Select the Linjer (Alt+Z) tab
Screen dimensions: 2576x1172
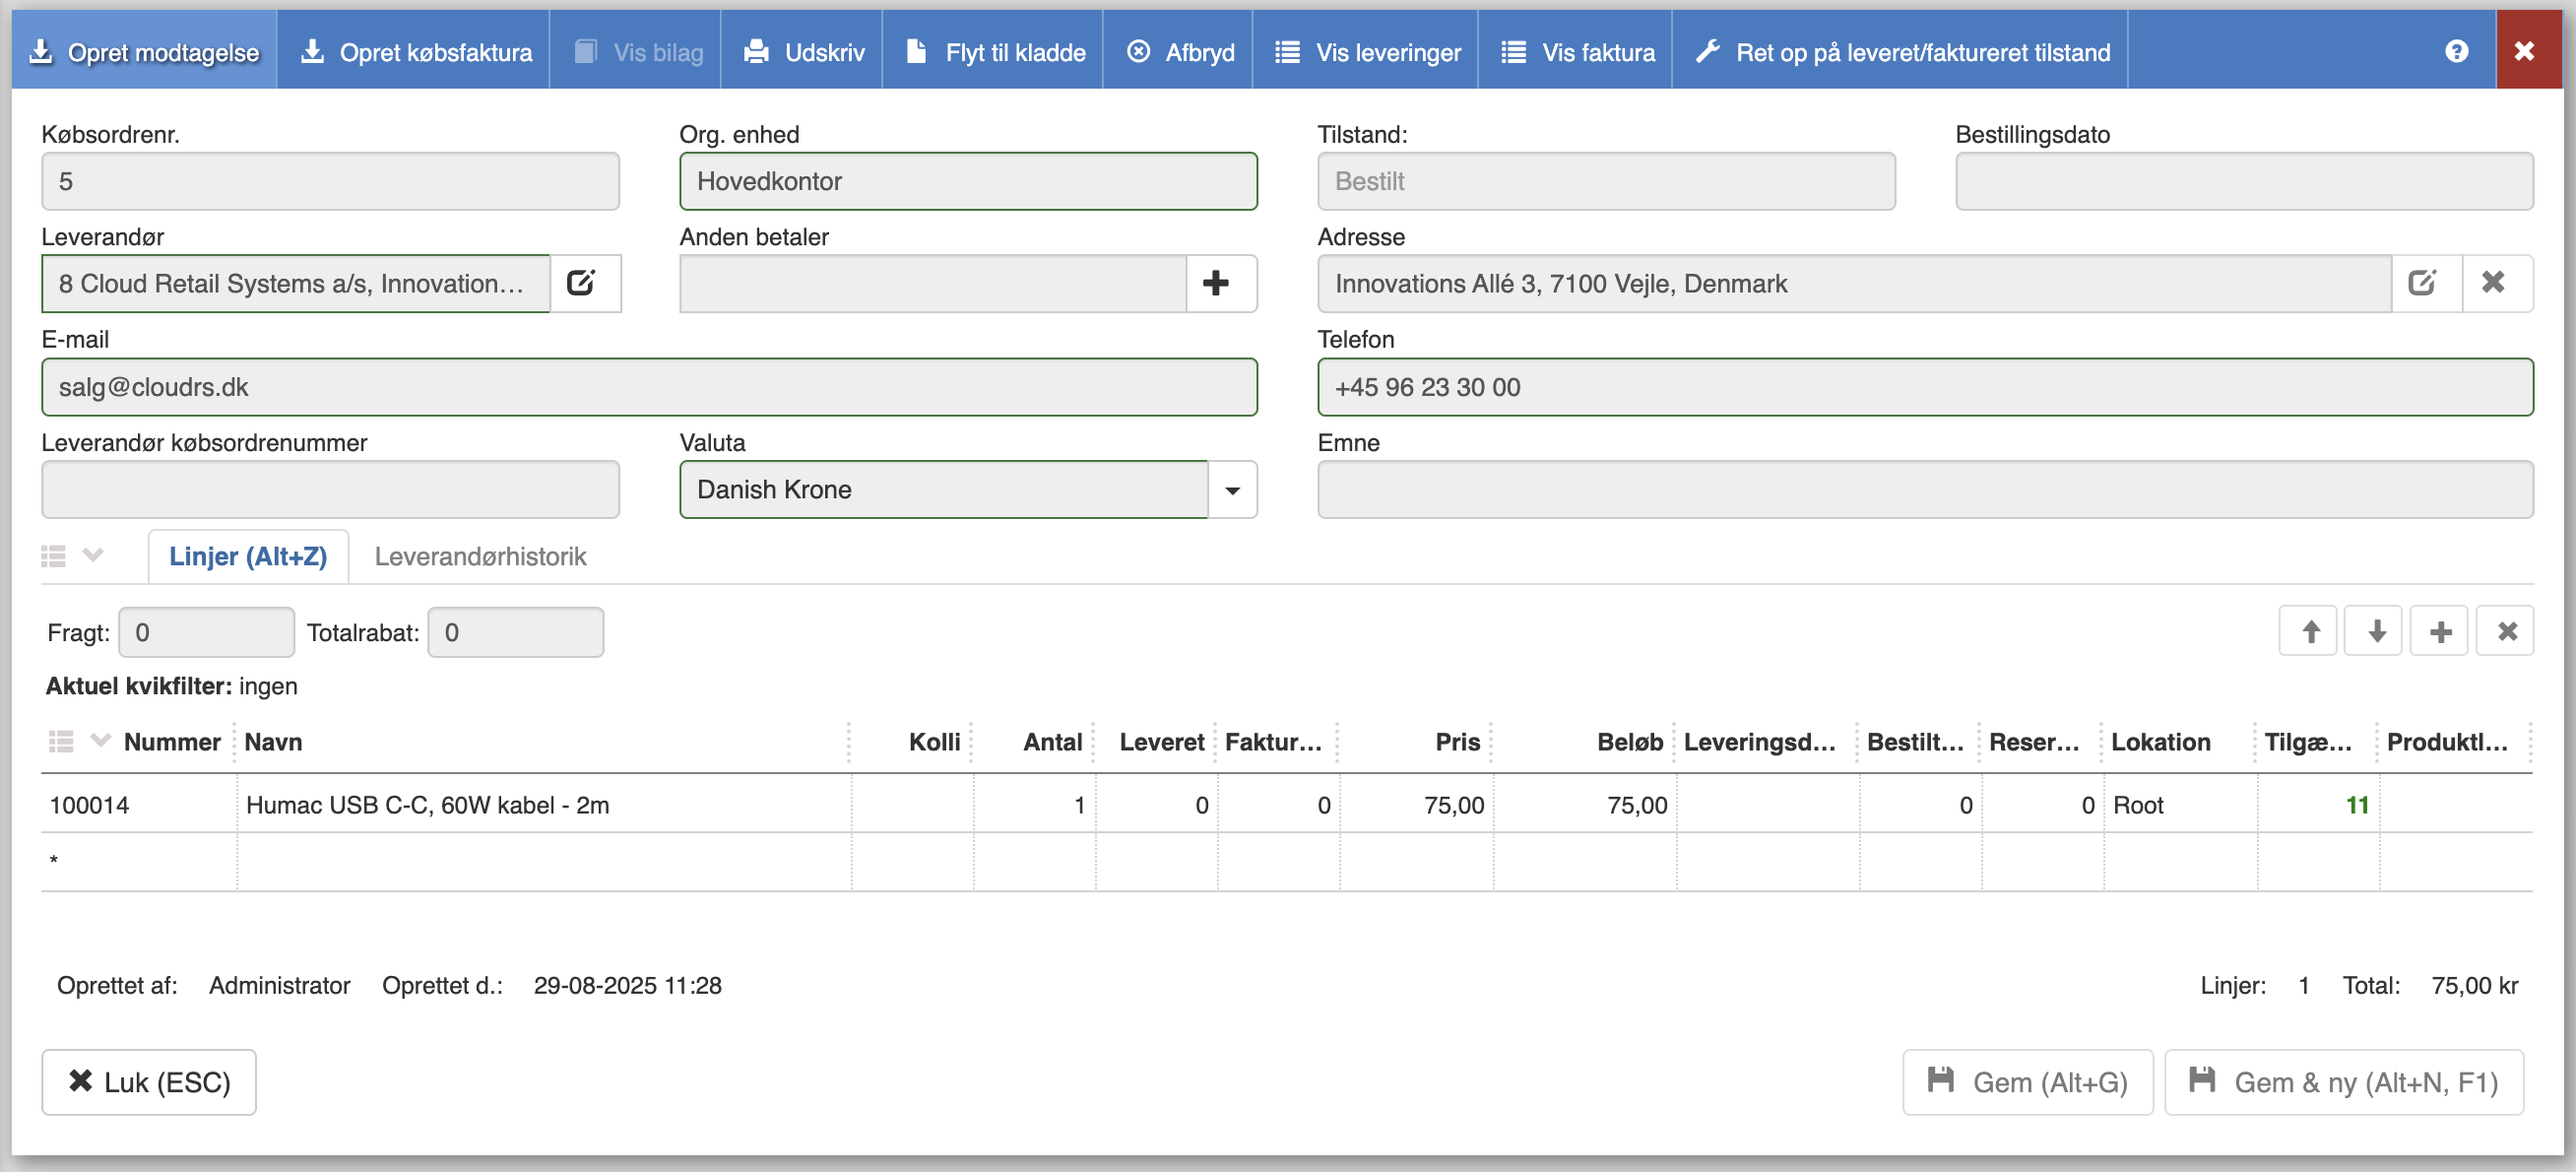(x=248, y=556)
